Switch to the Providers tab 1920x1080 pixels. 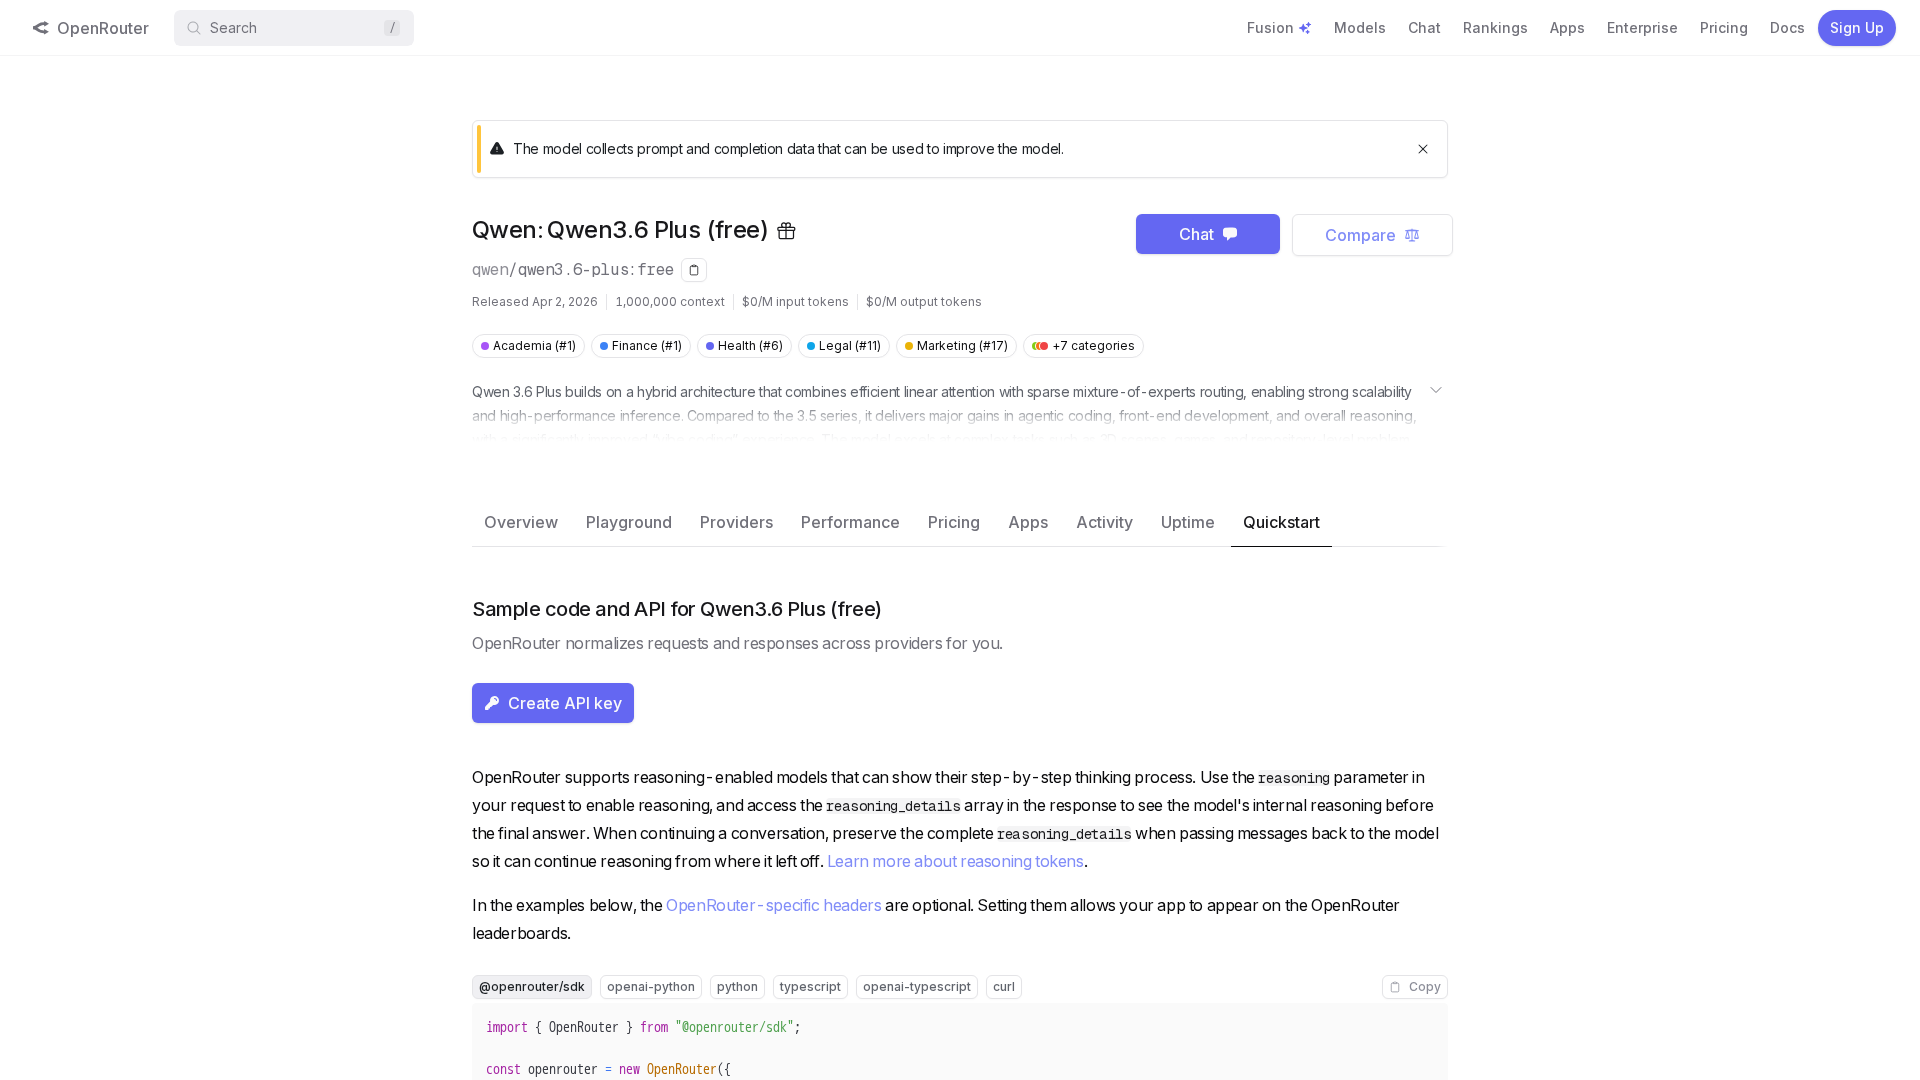click(736, 522)
